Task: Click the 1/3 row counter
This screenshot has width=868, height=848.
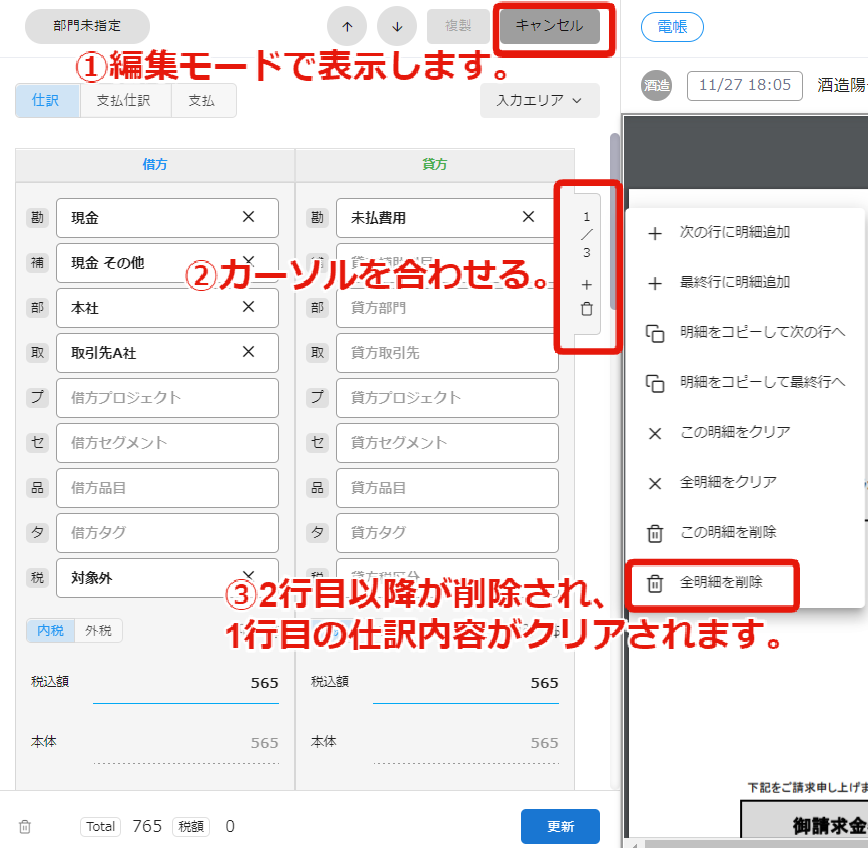Action: point(587,235)
